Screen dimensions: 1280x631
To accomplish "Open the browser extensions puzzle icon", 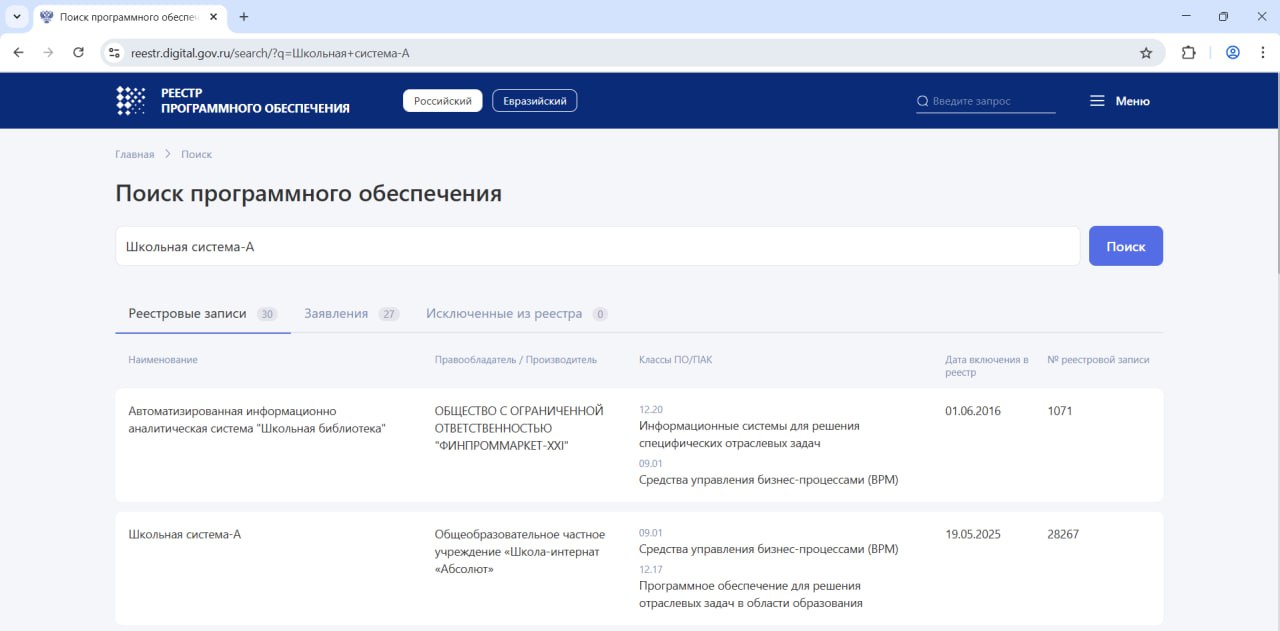I will [x=1188, y=53].
